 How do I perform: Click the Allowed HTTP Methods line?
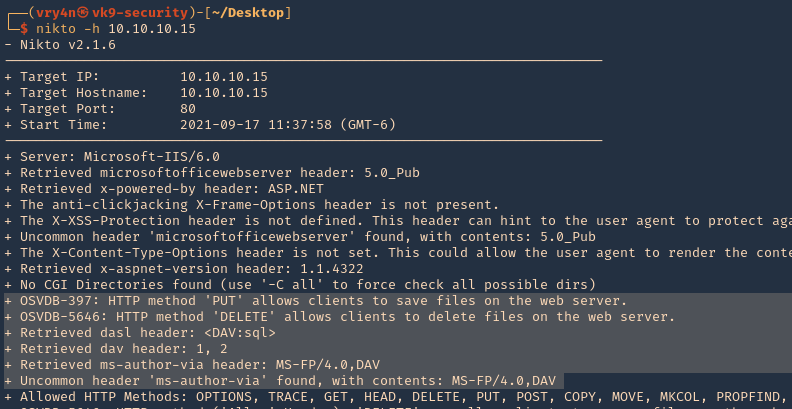pos(398,397)
